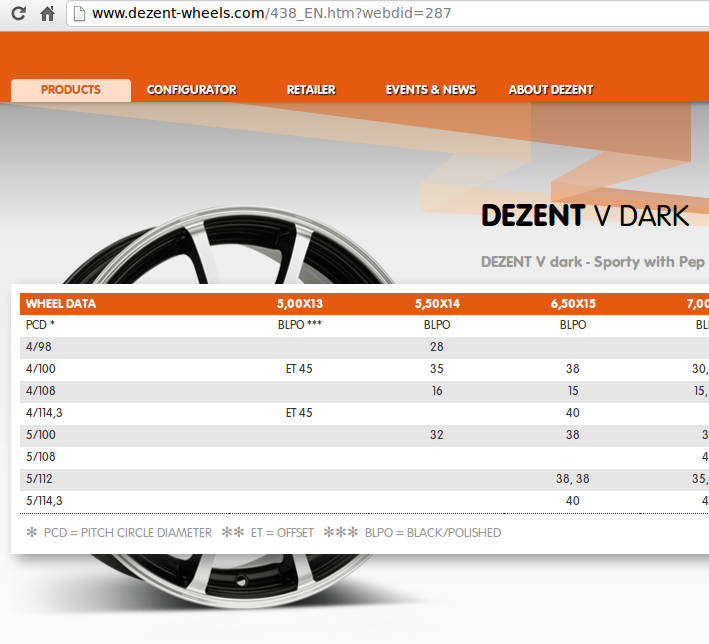Click the 'ET = OFFSET' footnote

click(x=282, y=533)
